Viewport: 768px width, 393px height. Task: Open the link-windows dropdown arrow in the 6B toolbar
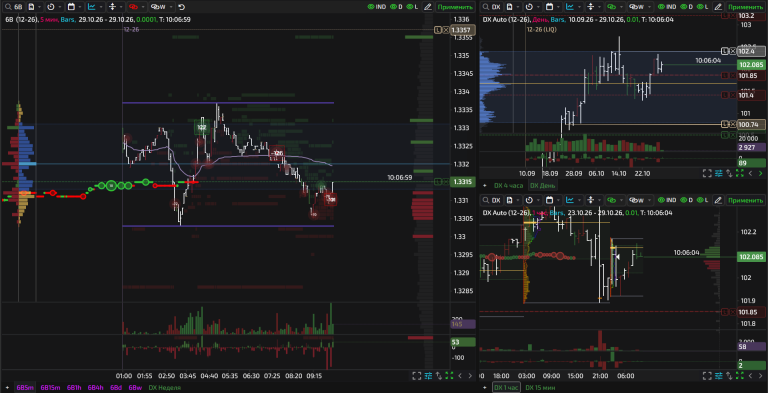[142, 7]
